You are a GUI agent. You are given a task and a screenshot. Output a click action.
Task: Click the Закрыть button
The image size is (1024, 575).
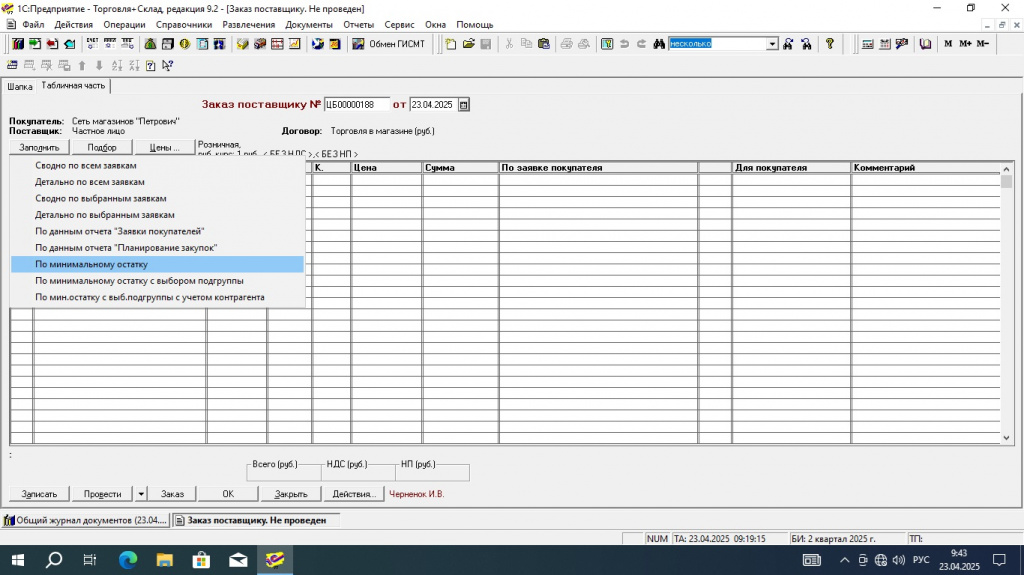(x=291, y=494)
